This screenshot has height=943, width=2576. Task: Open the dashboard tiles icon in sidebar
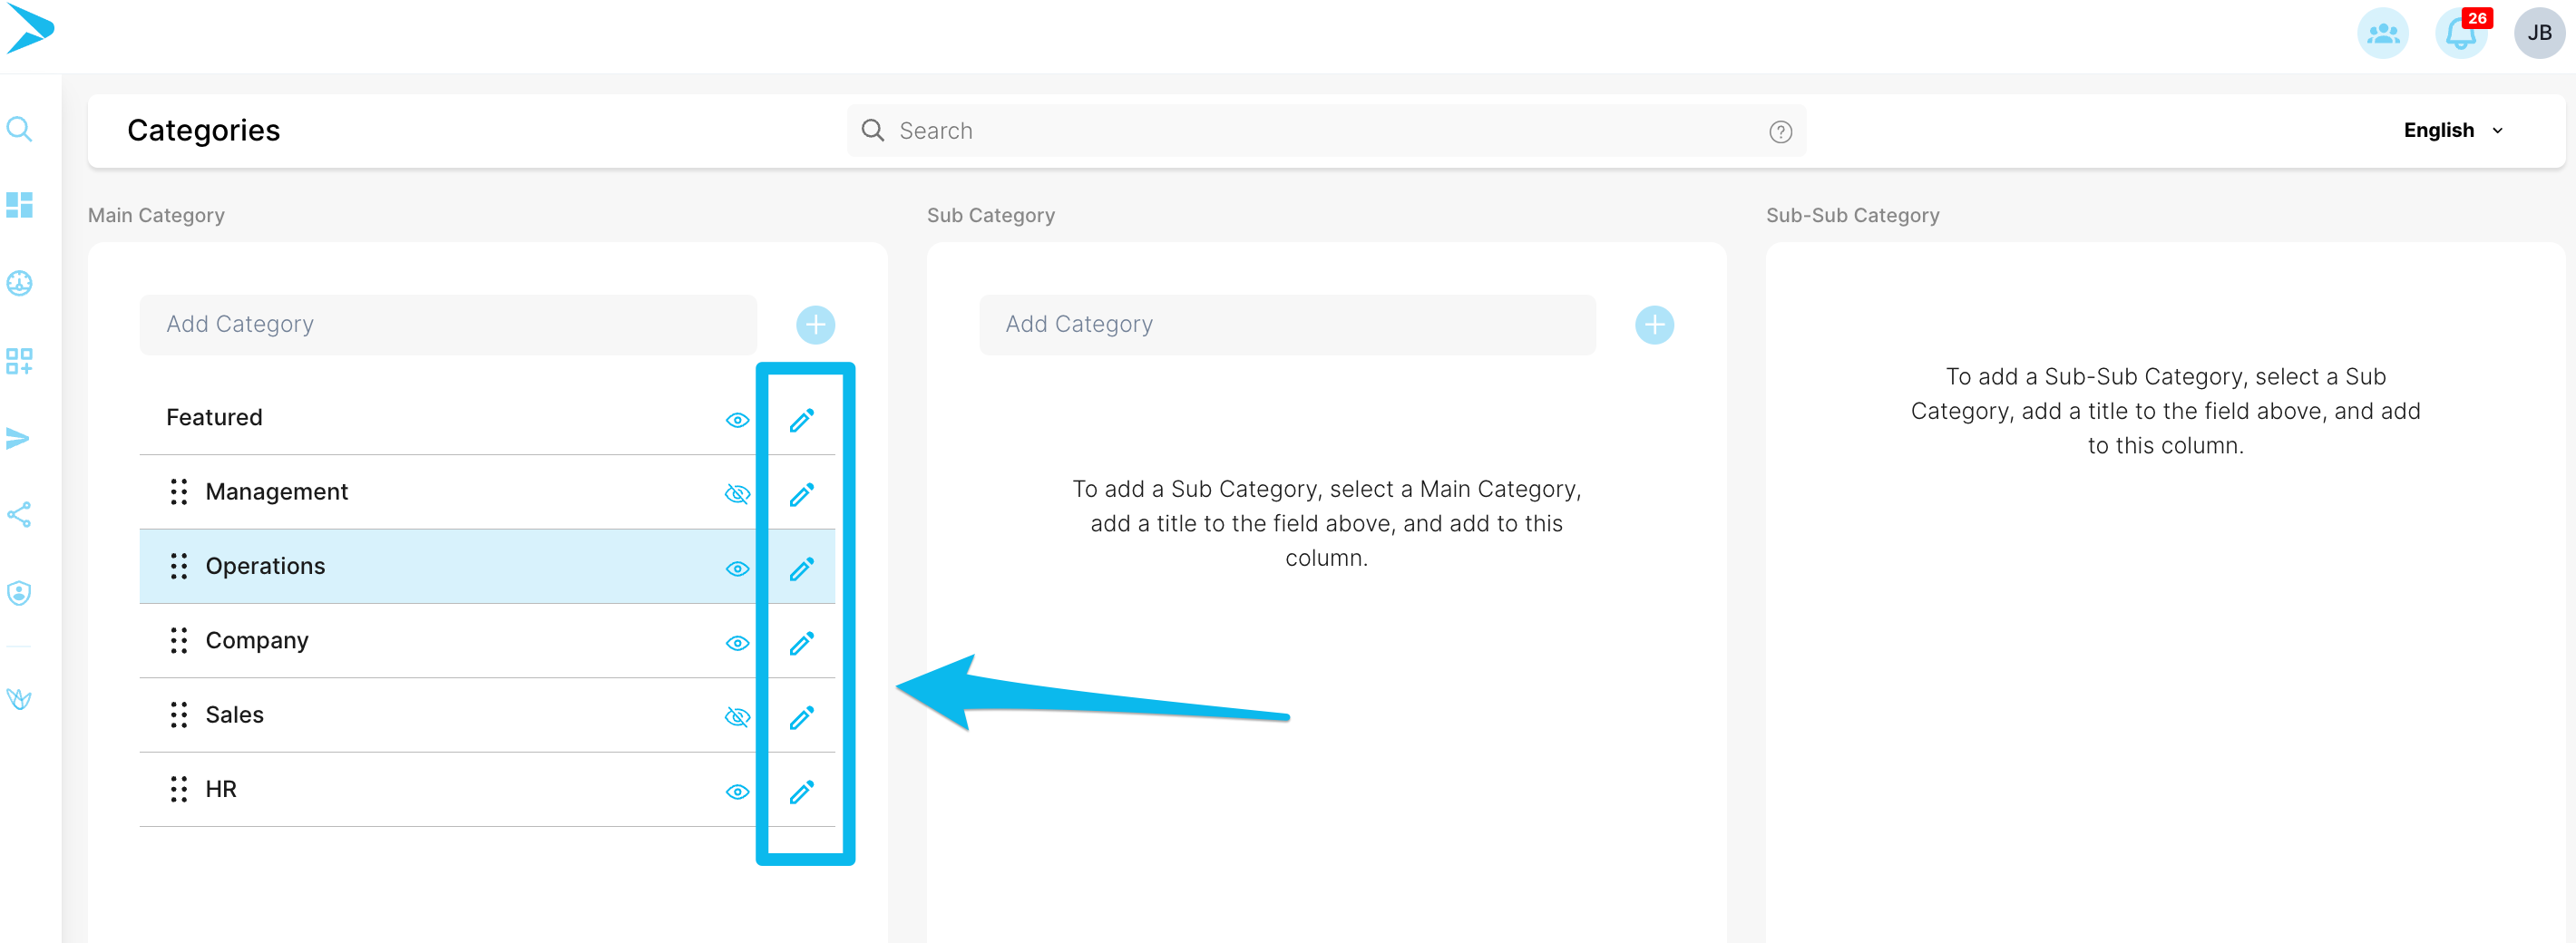pos(19,205)
